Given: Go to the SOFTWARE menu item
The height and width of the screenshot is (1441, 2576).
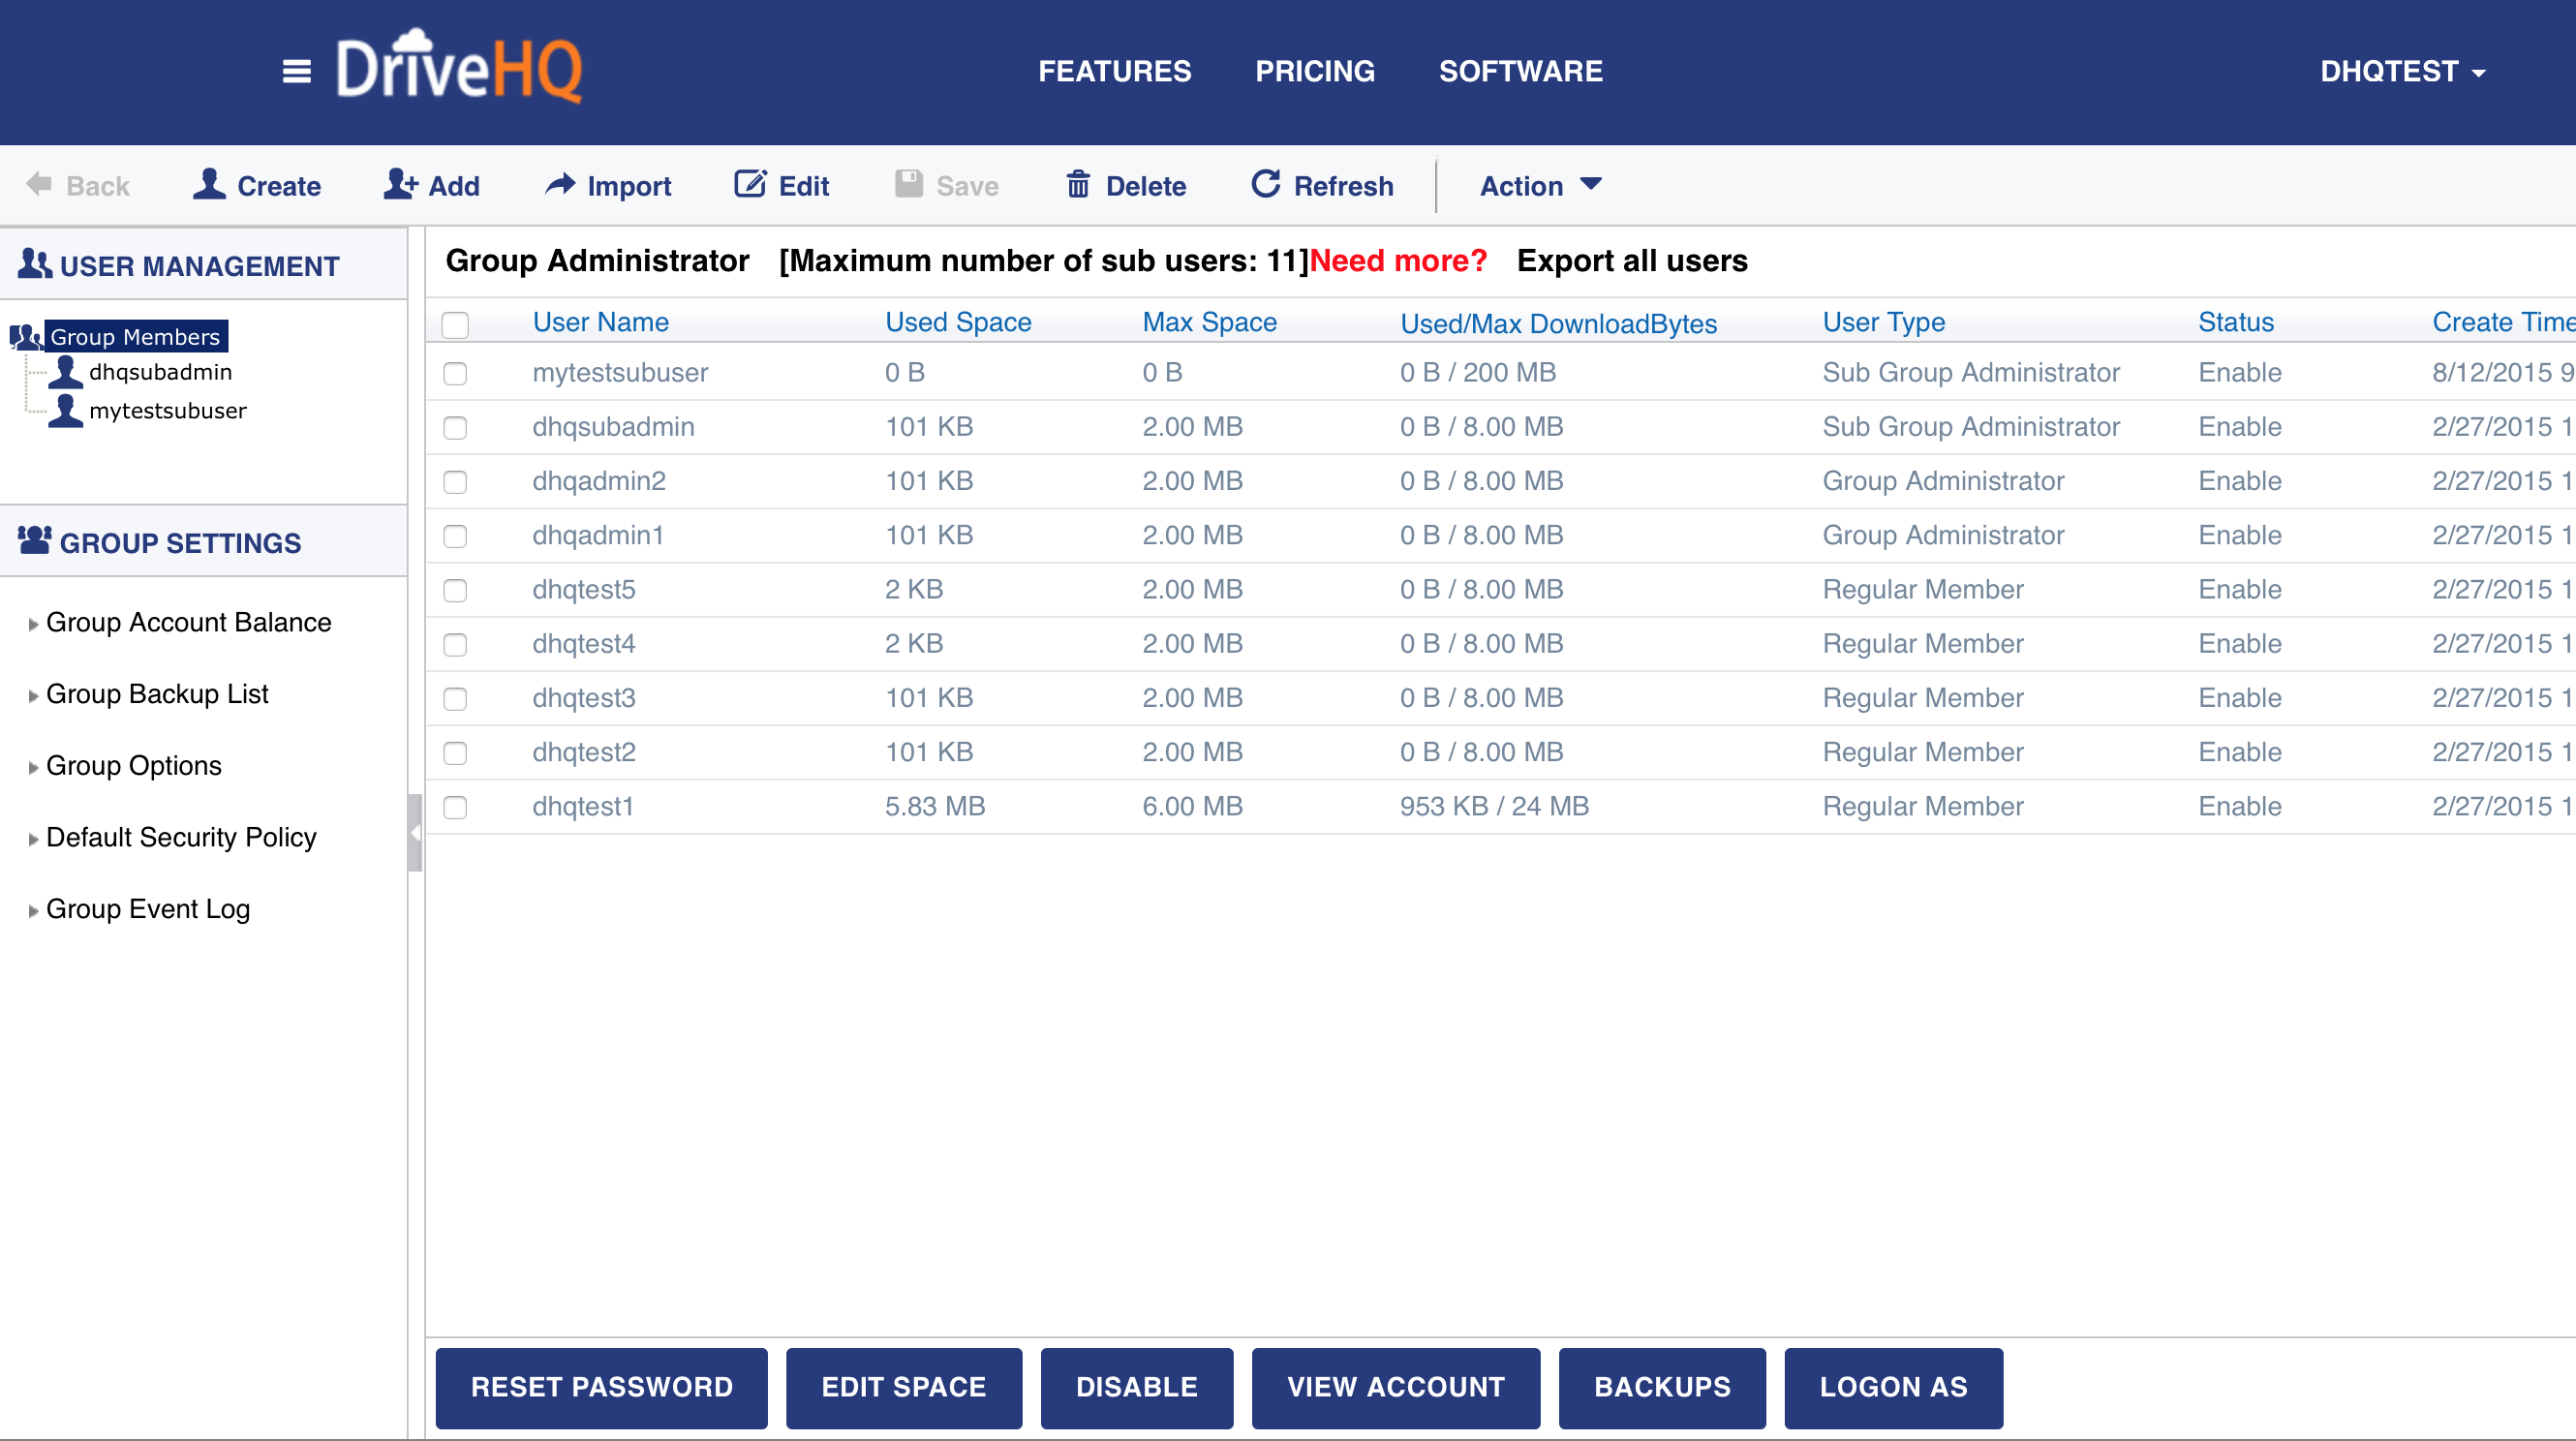Looking at the screenshot, I should [x=1520, y=71].
